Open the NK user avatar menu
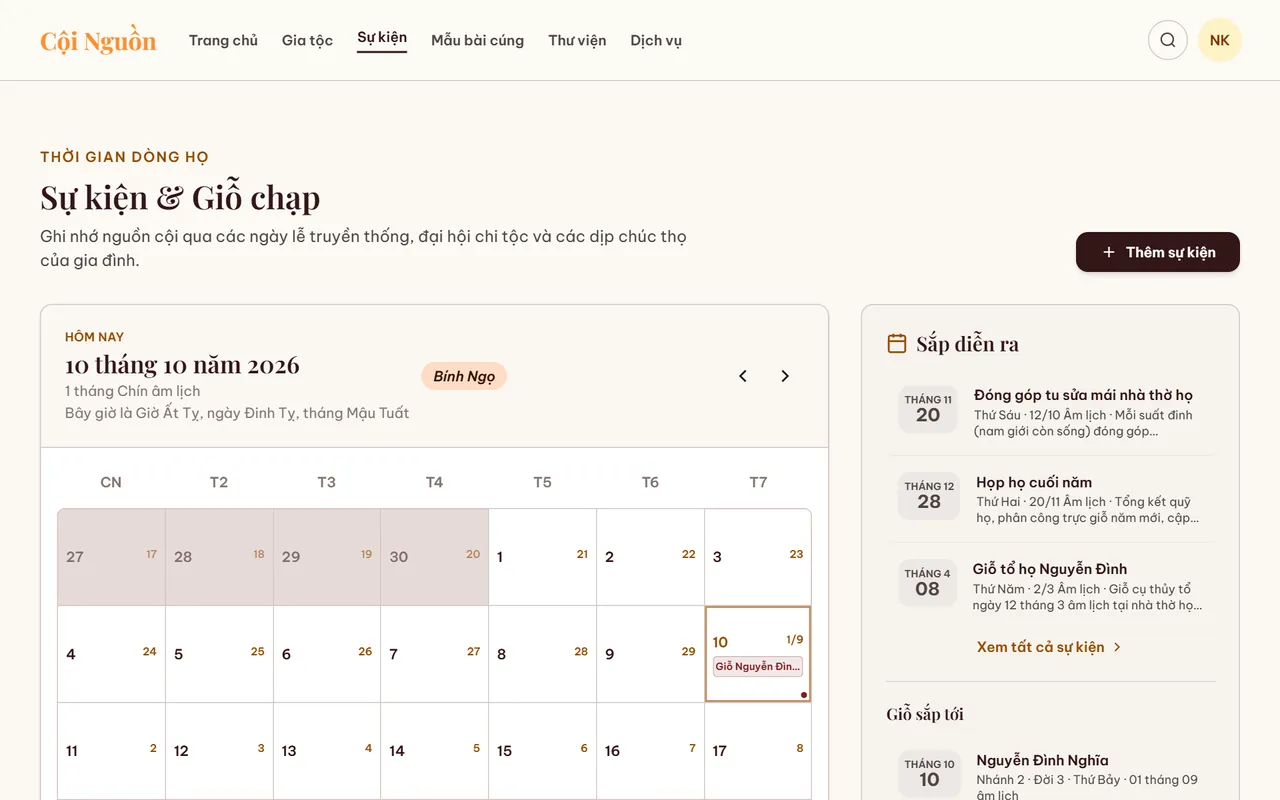This screenshot has height=800, width=1280. point(1220,40)
